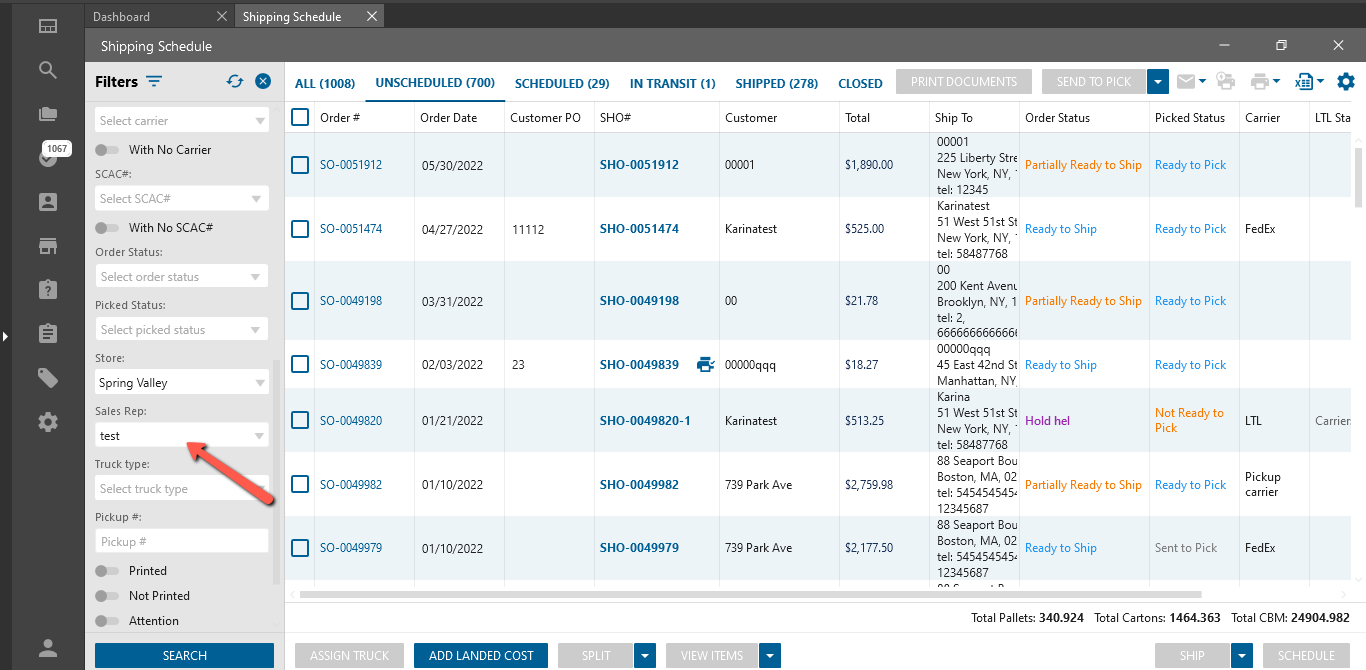Open the Select truck type dropdown
Screen dimensions: 1366x670
(182, 488)
